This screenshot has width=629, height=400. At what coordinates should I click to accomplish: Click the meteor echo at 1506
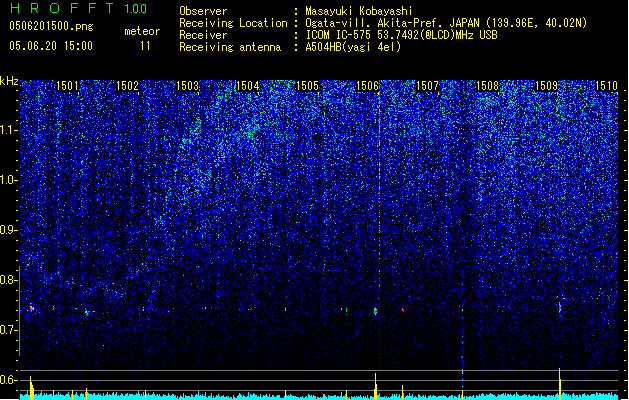375,311
